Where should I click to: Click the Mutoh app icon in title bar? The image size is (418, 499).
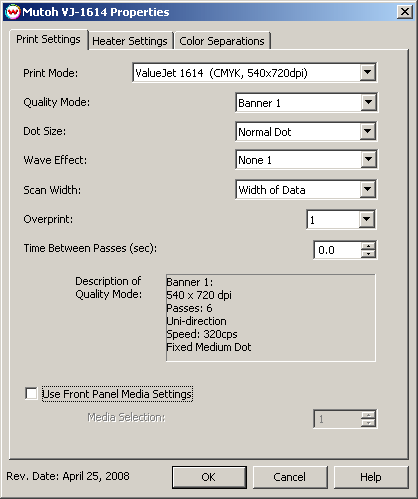13,12
